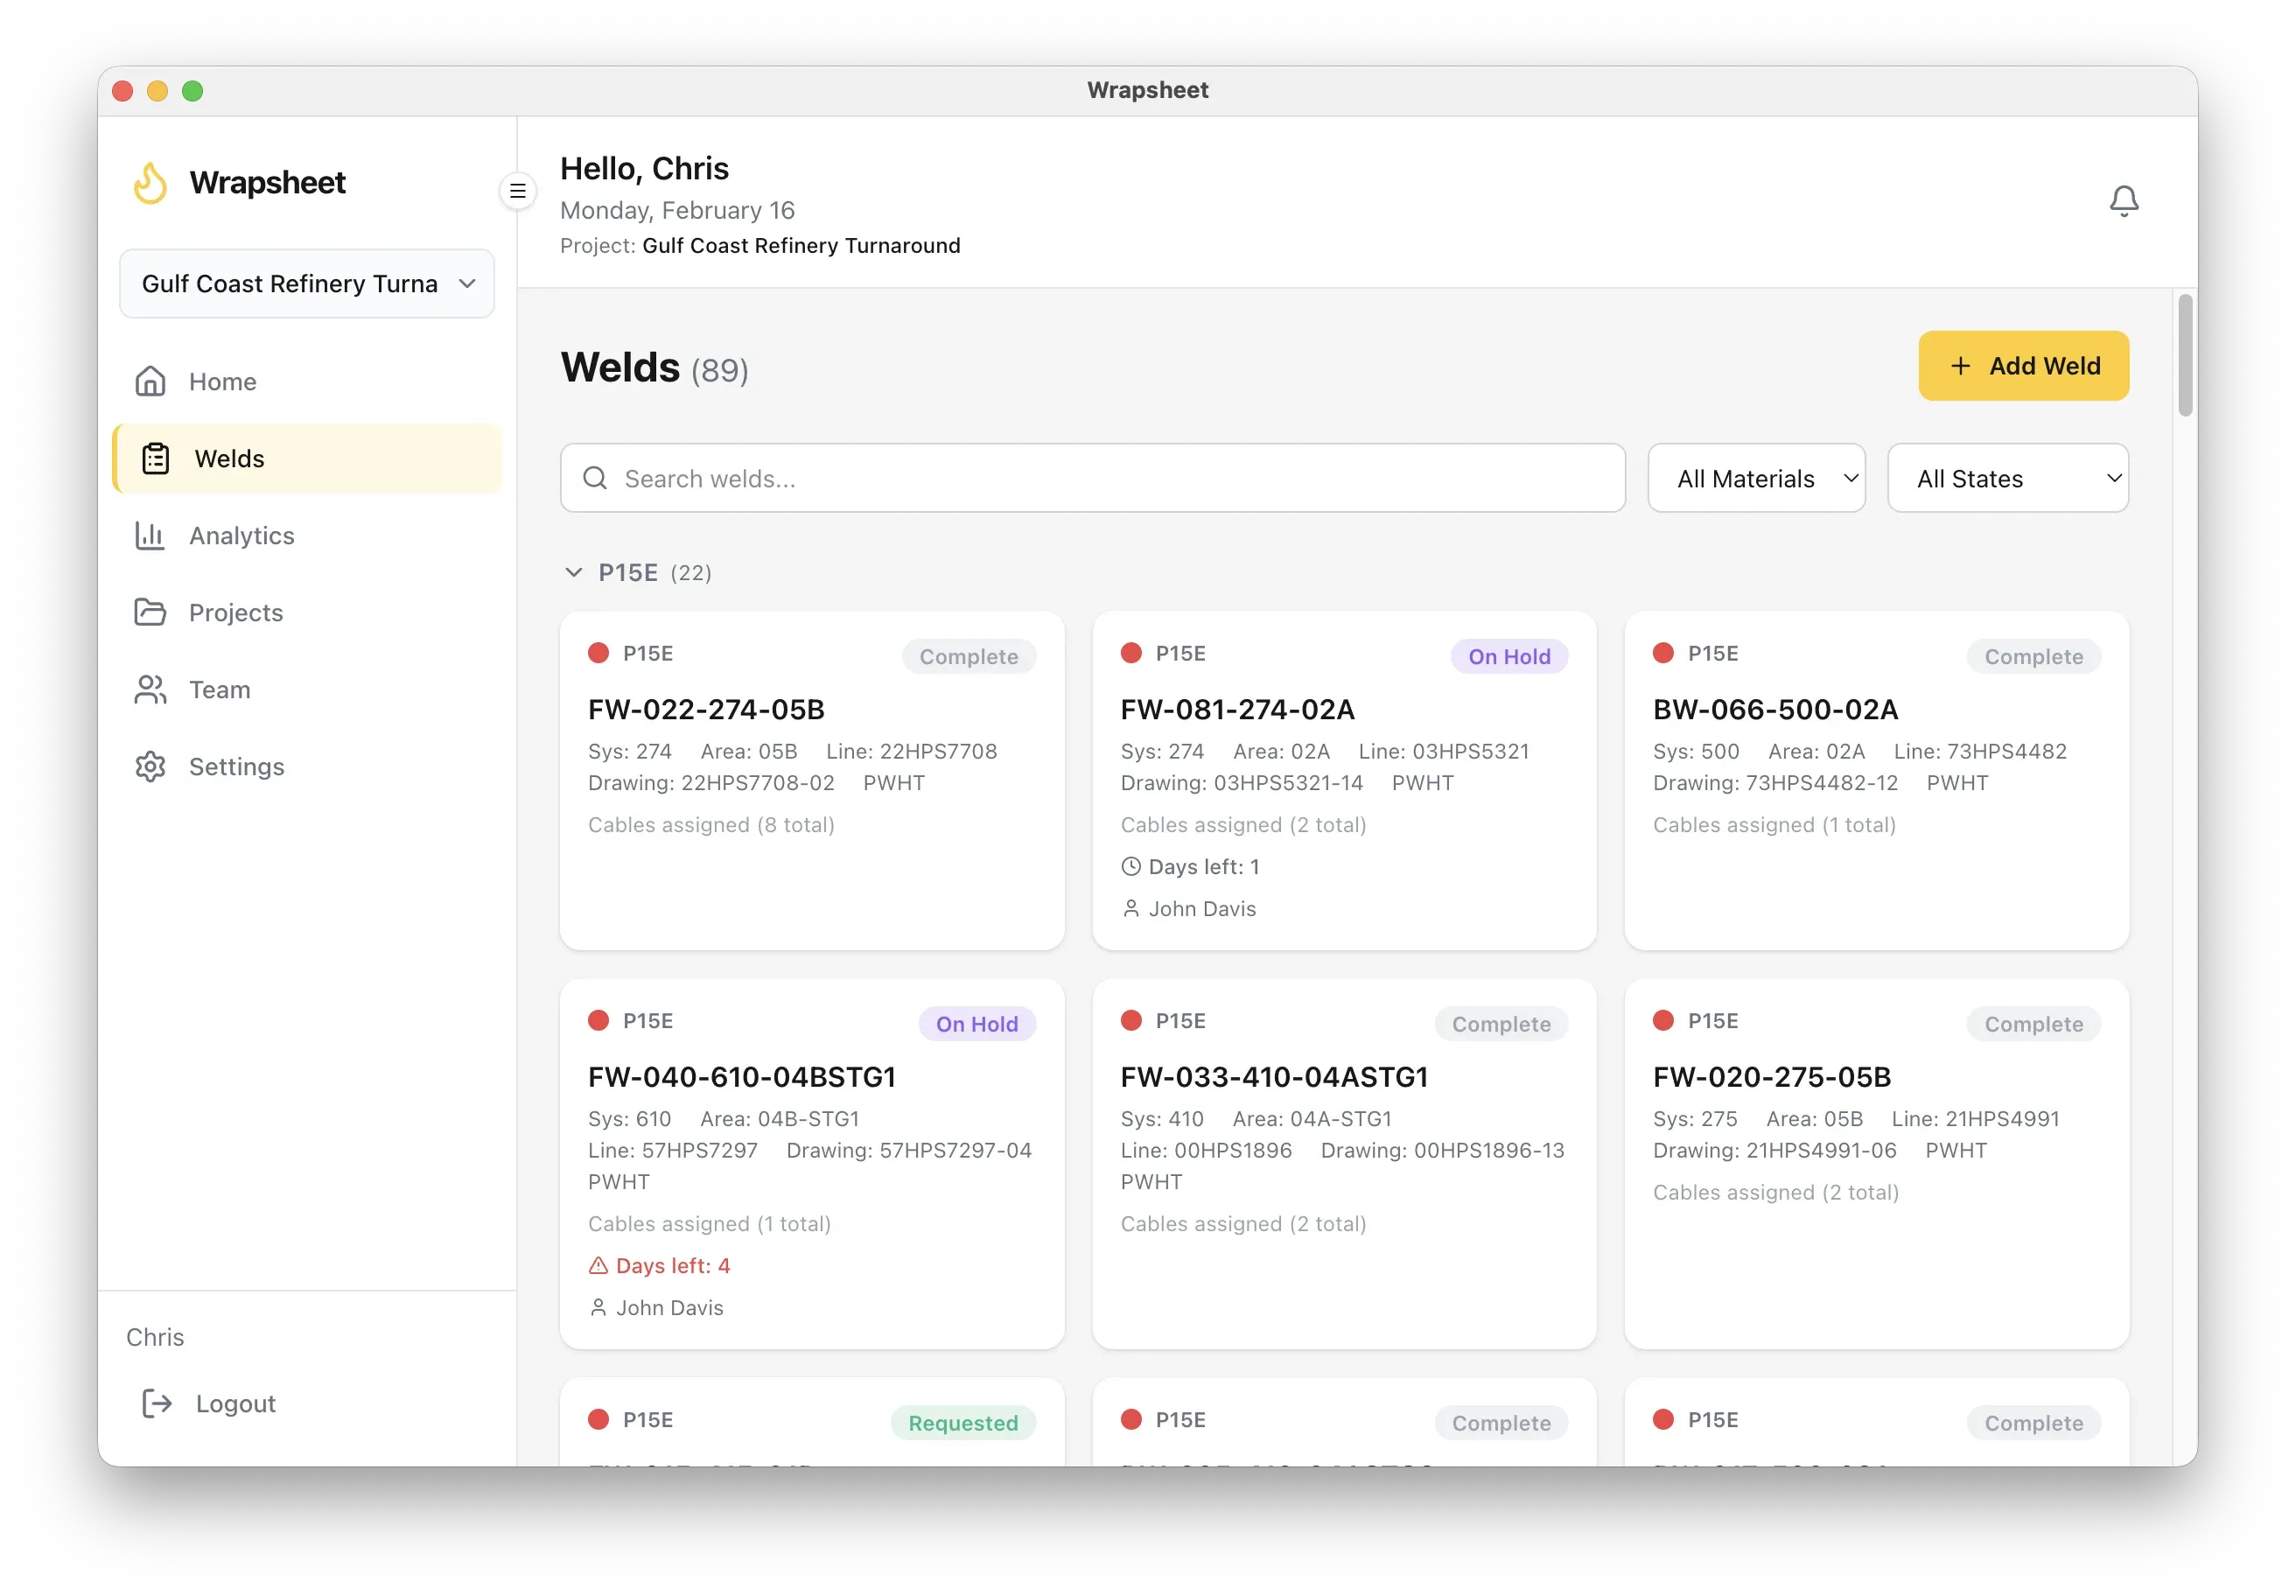Screen dimensions: 2296x1596
Task: Open Projects using the folder icon
Action: (x=150, y=612)
